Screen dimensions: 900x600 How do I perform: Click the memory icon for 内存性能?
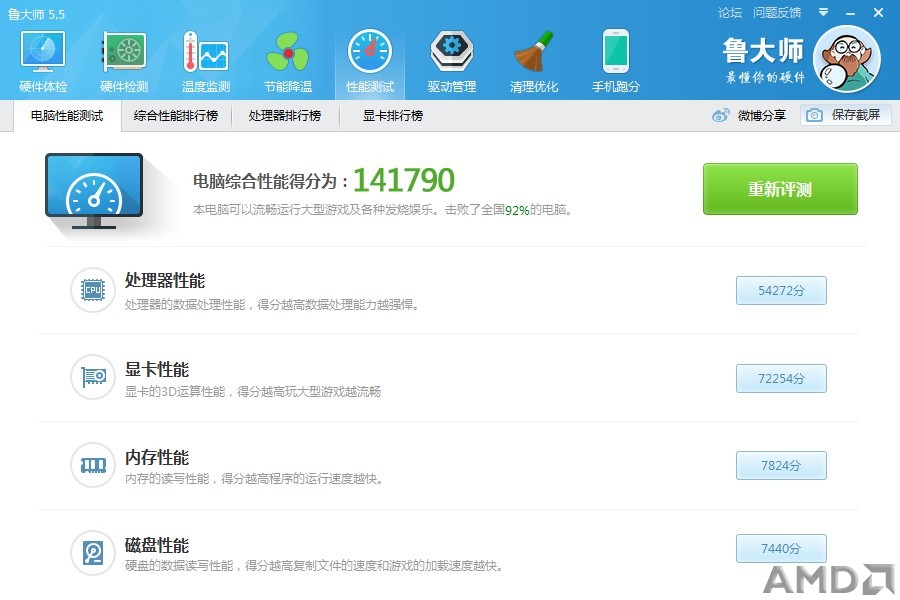(93, 464)
